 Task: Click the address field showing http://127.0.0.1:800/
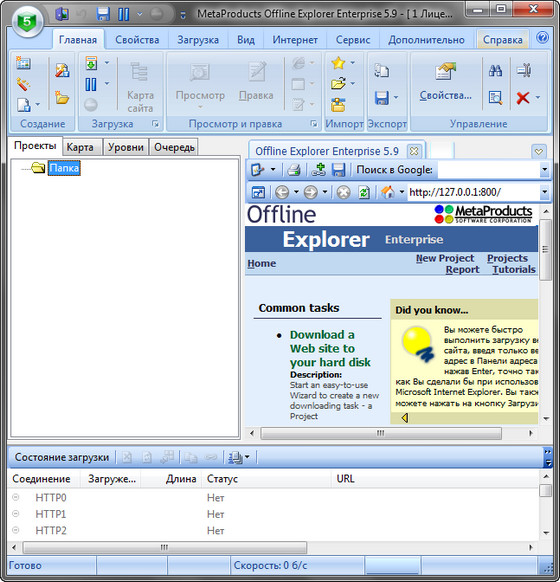coord(474,192)
